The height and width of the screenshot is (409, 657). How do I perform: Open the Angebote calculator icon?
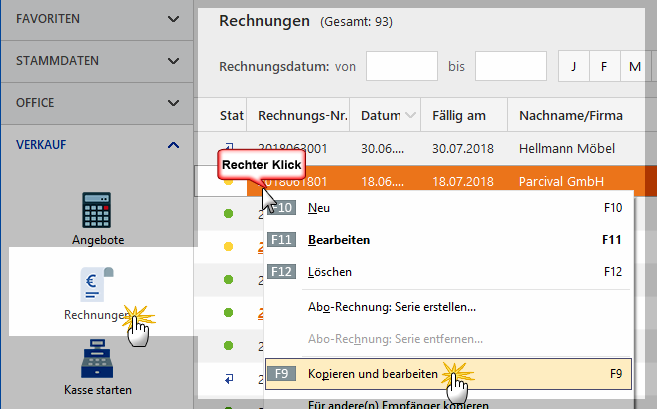tap(97, 210)
